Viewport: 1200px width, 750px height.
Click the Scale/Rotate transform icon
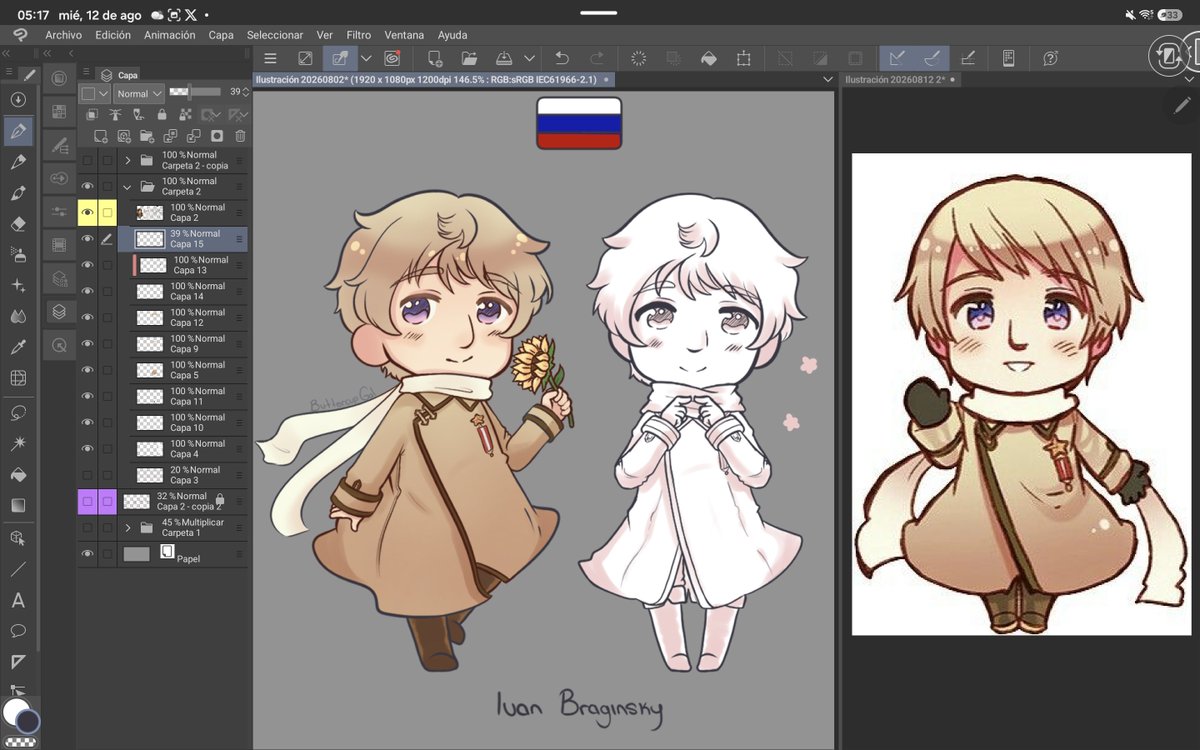(x=744, y=59)
